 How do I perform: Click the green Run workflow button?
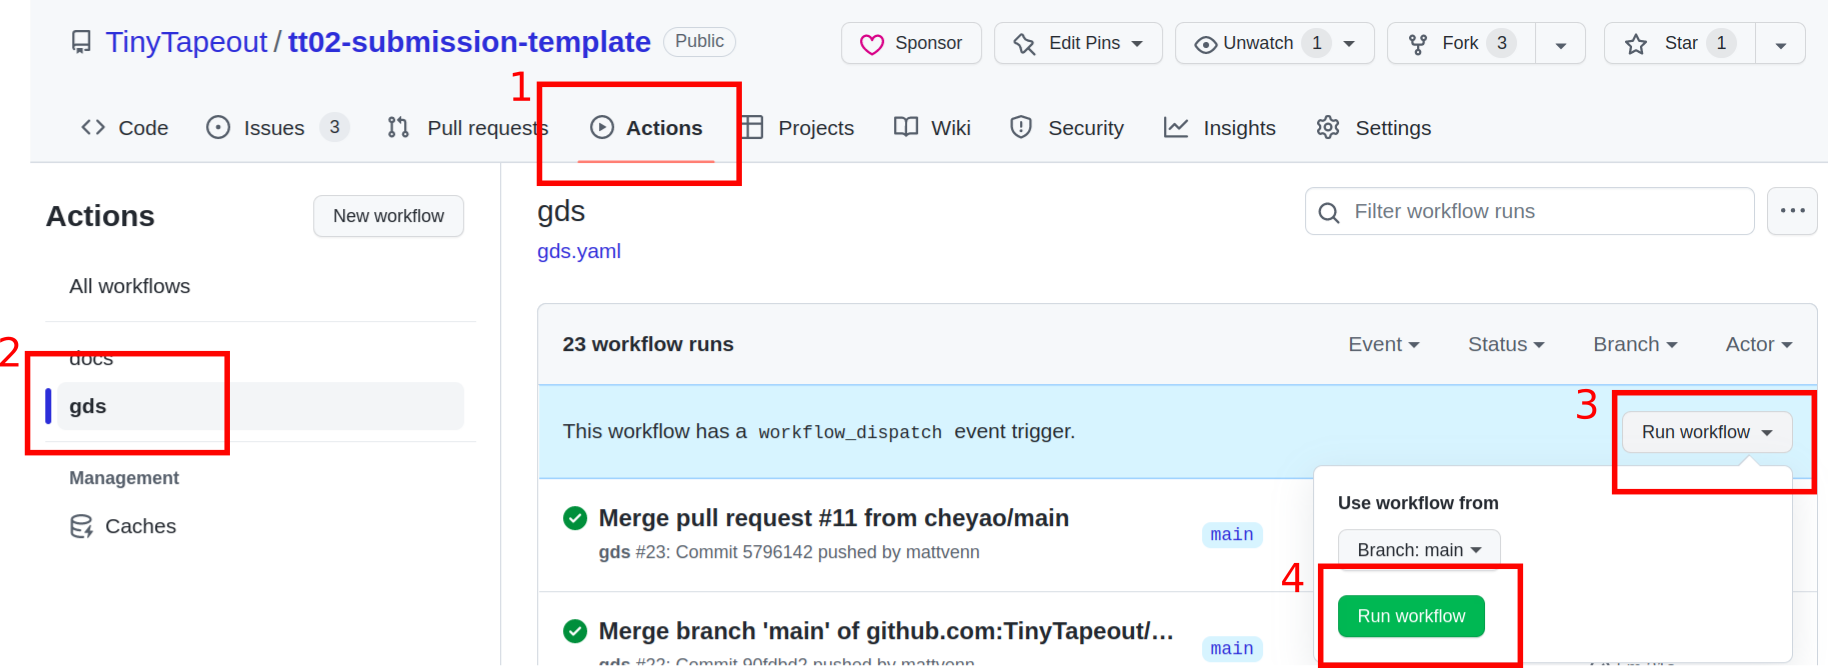pyautogui.click(x=1411, y=616)
